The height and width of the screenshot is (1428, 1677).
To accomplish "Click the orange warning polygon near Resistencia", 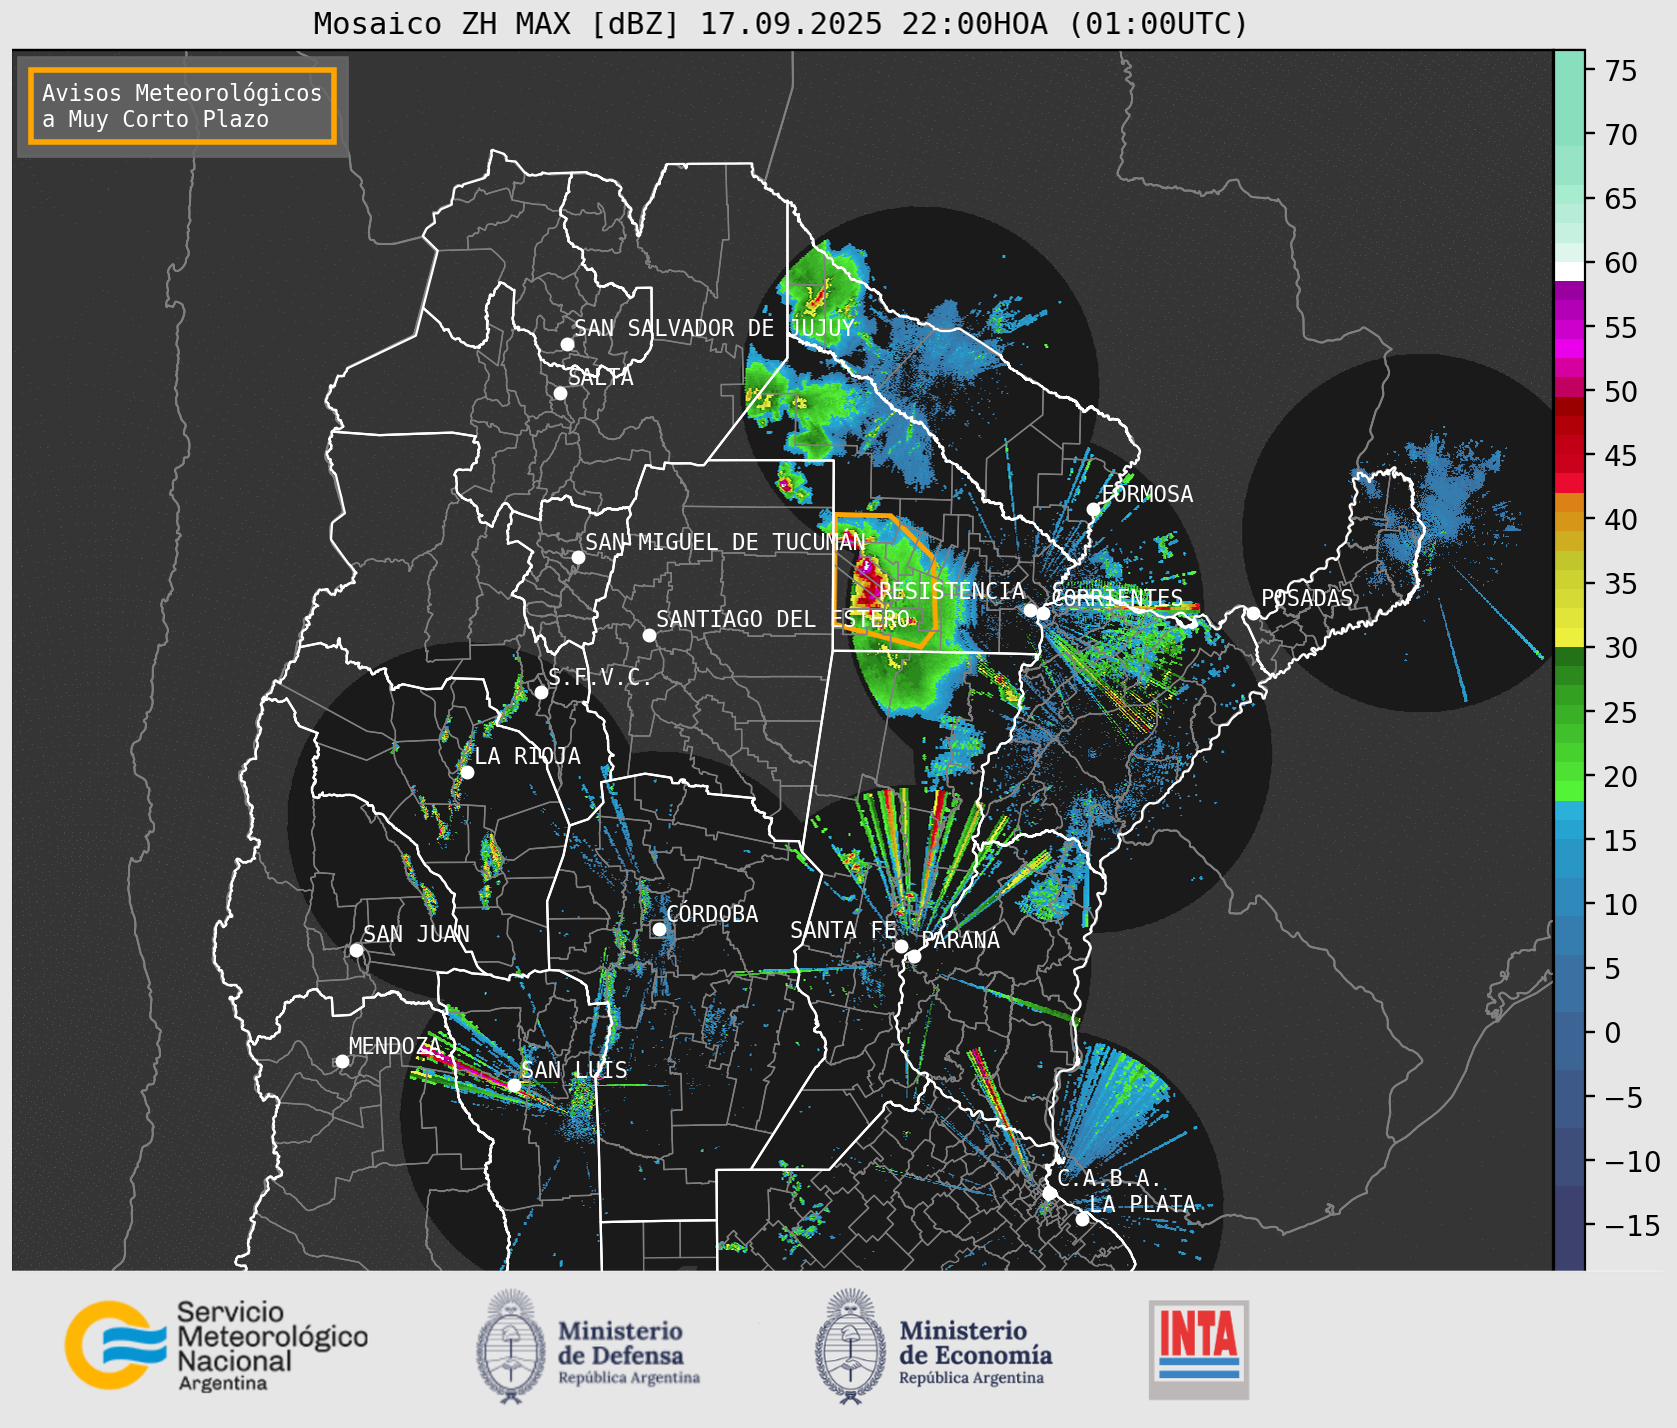I will click(x=884, y=580).
